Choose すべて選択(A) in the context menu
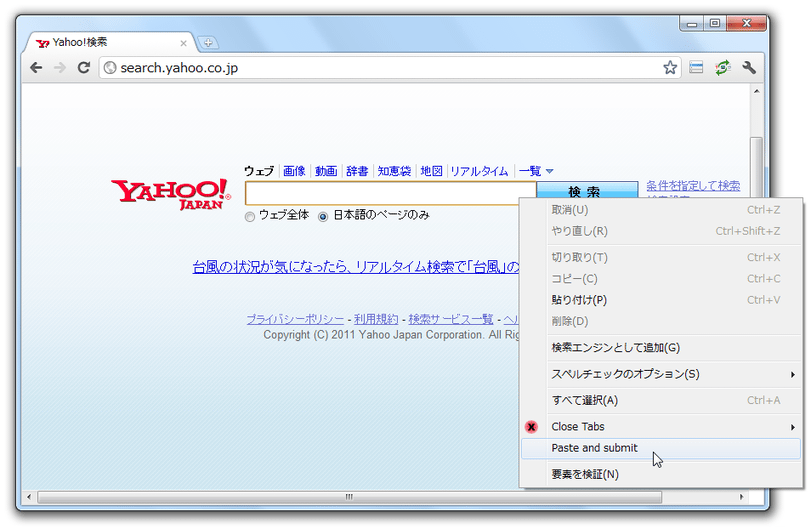 660,400
